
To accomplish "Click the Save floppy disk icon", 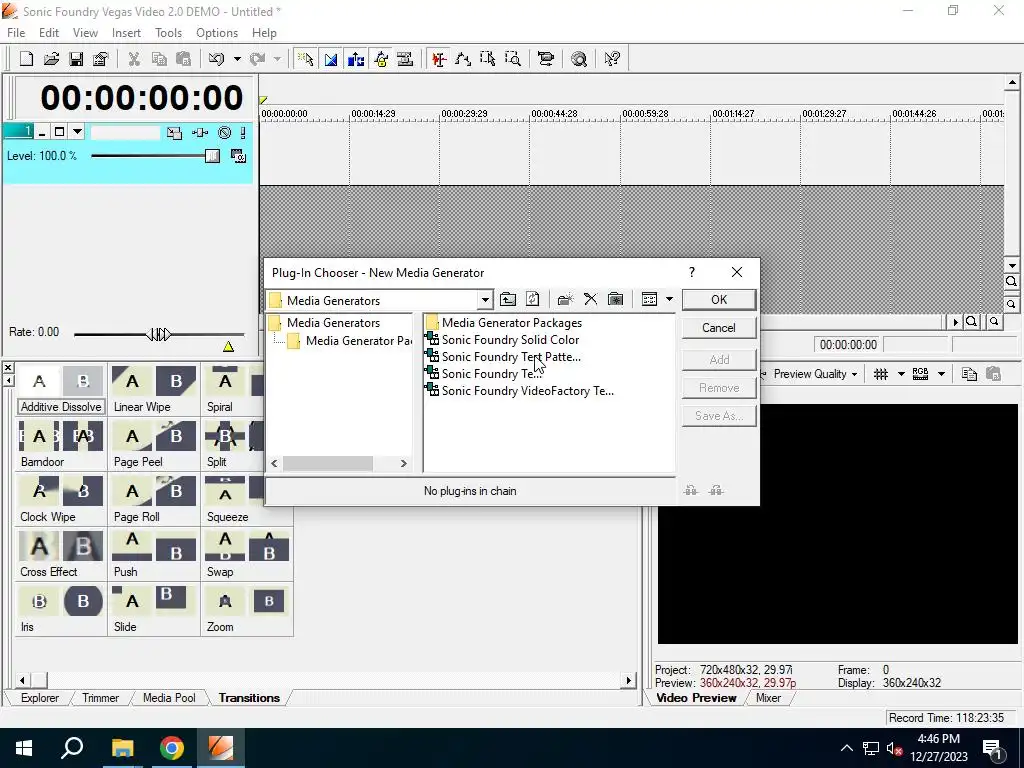I will 76,59.
